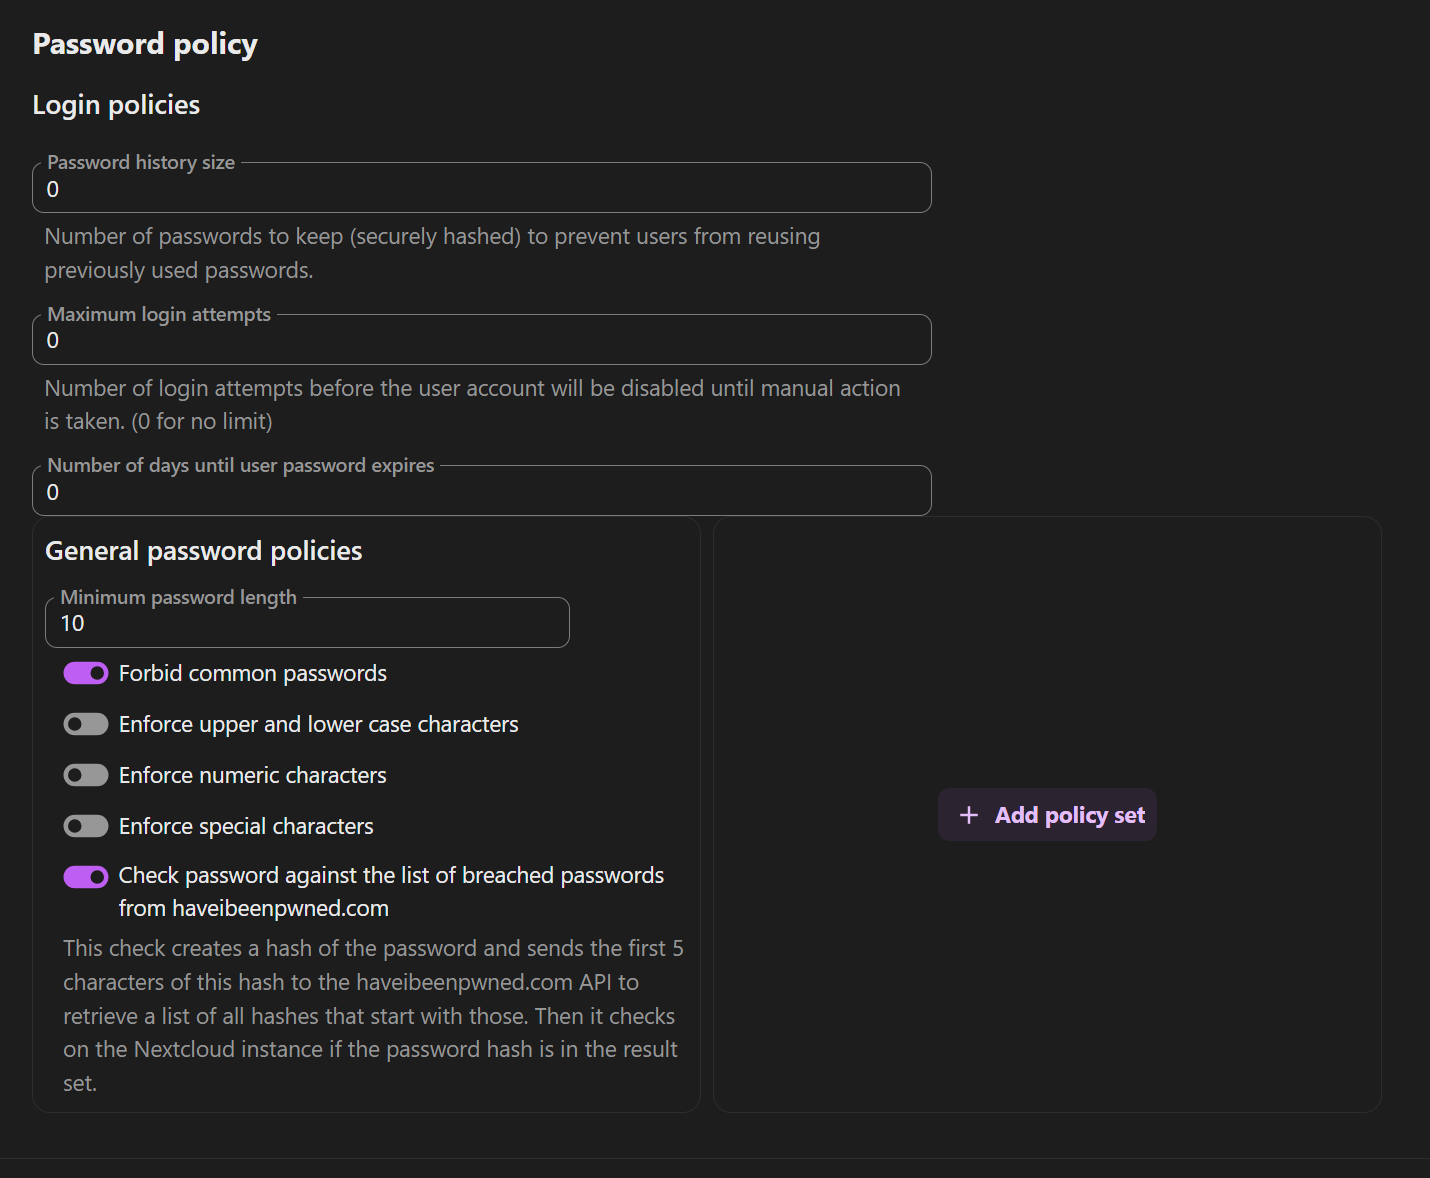1430x1178 pixels.
Task: Click the plus icon beside Add policy set
Action: [x=968, y=815]
